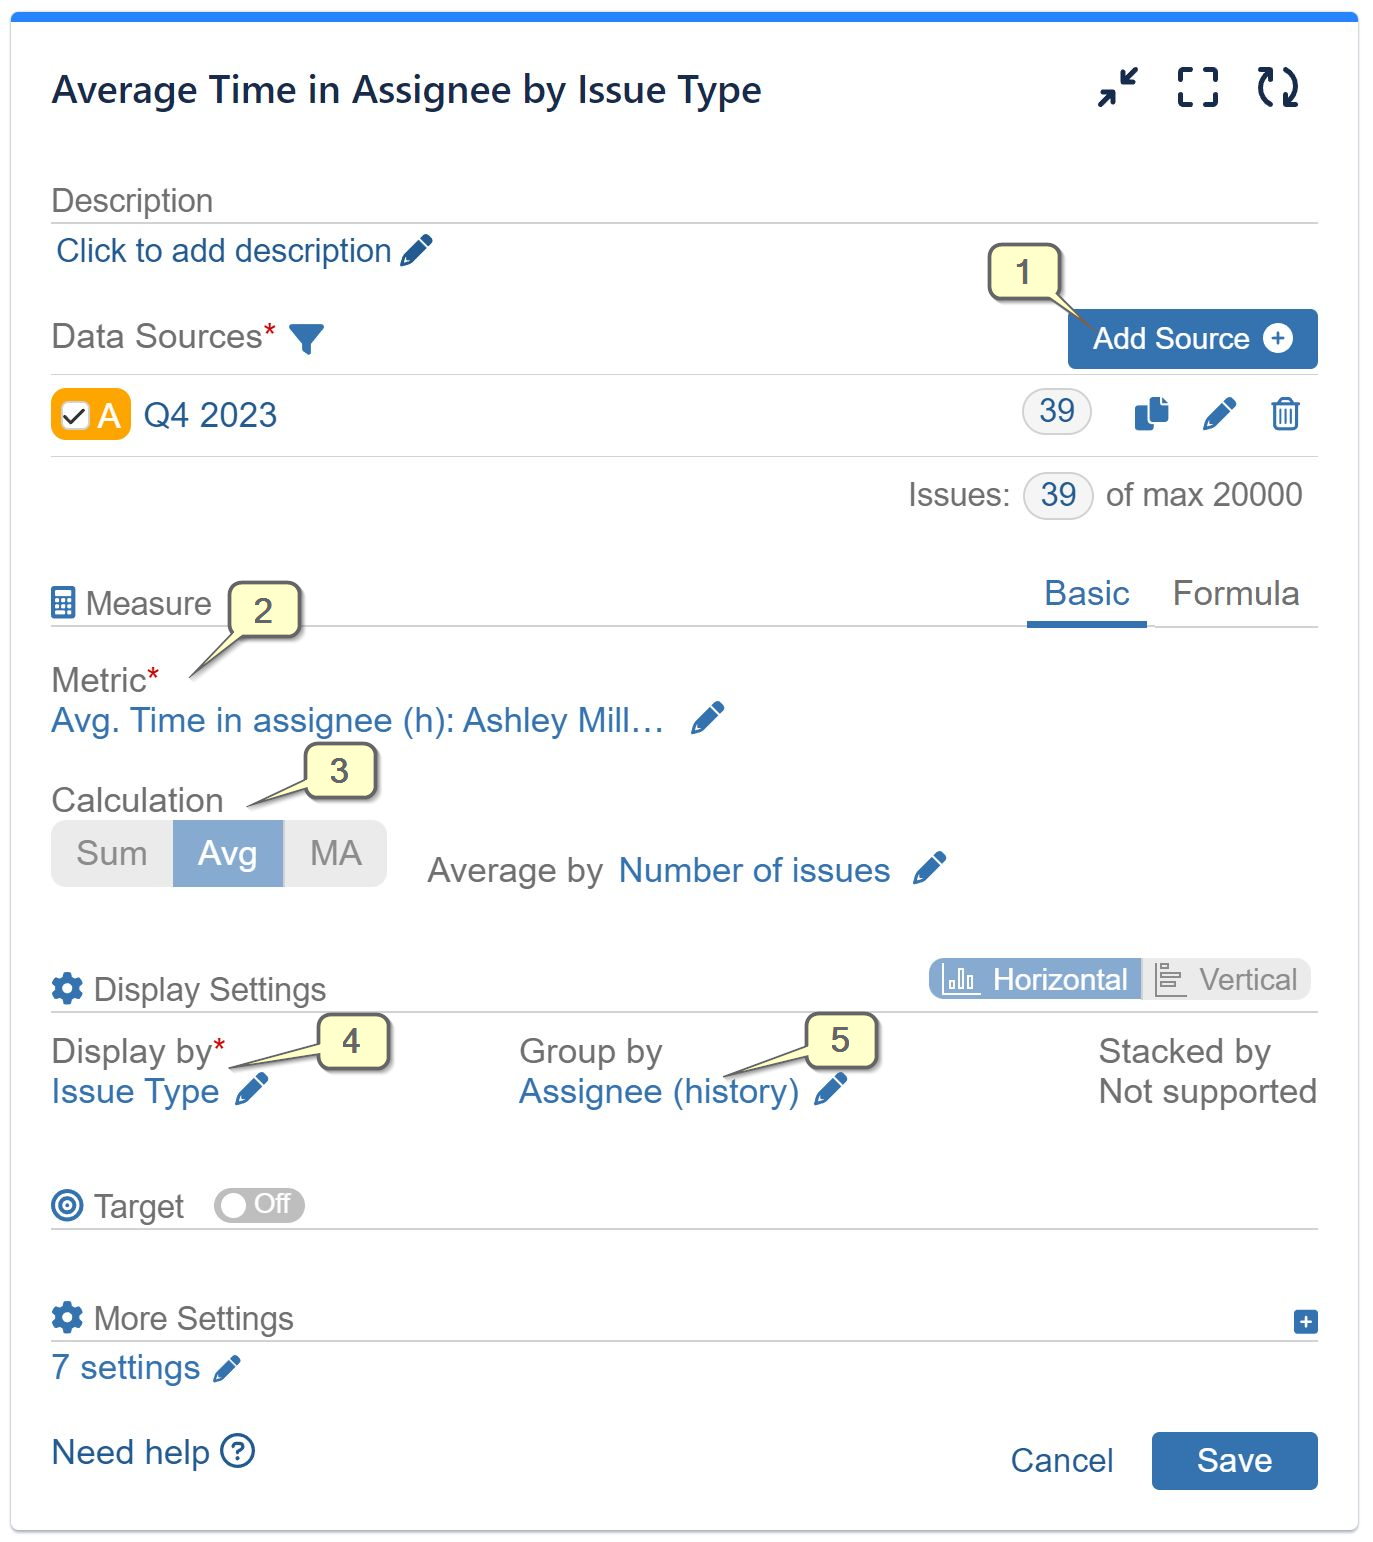The height and width of the screenshot is (1542, 1373).
Task: Uncheck the Q4 2023 source checkbox
Action: 77,414
